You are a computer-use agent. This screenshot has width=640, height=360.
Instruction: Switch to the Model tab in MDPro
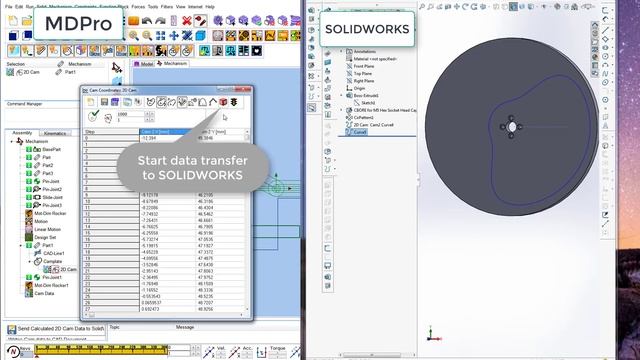click(x=144, y=64)
